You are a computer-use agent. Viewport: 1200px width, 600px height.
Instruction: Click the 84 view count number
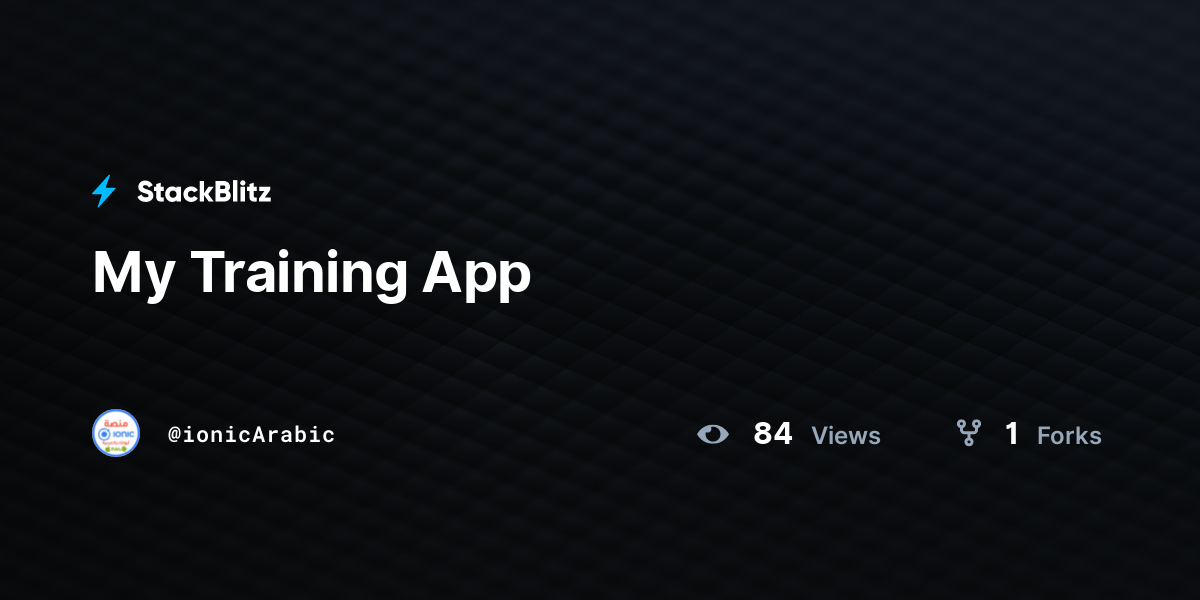[773, 434]
